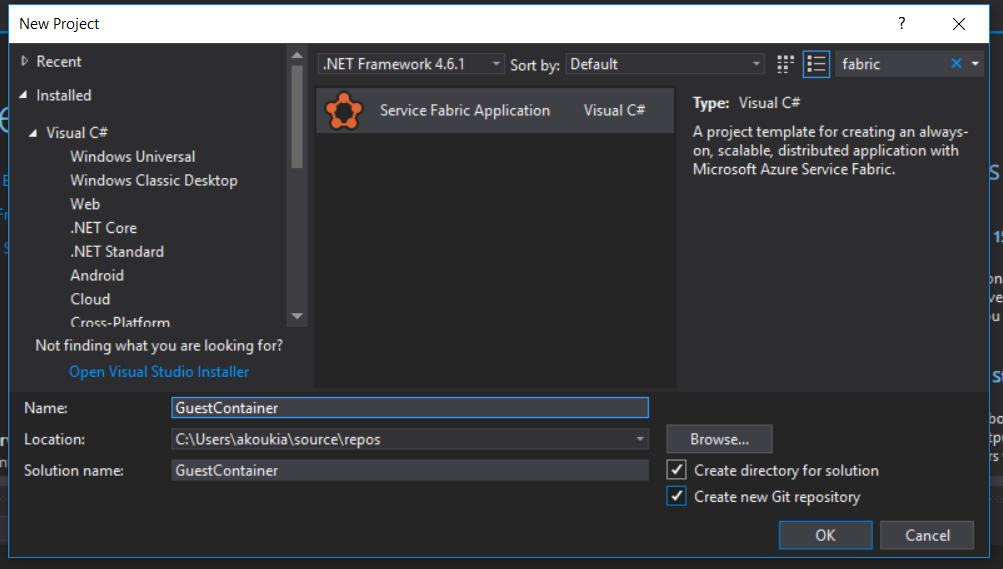This screenshot has height=569, width=1003.
Task: Click the Browse... button
Action: click(719, 439)
